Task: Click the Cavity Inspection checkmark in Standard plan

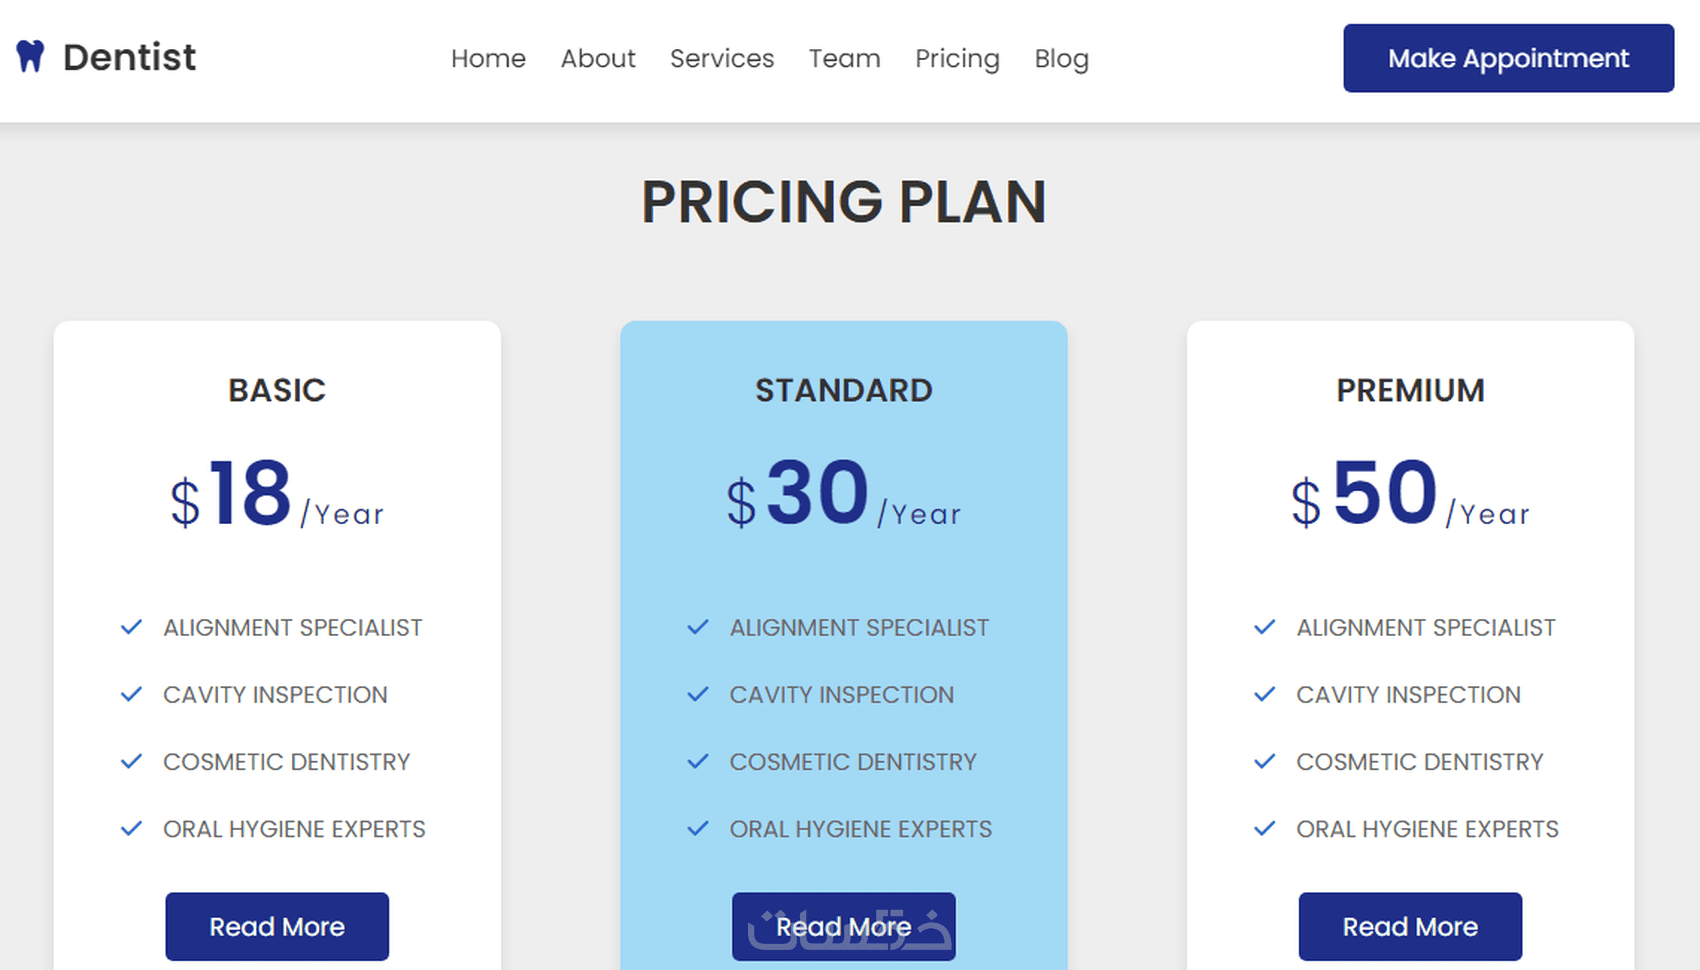Action: tap(698, 695)
